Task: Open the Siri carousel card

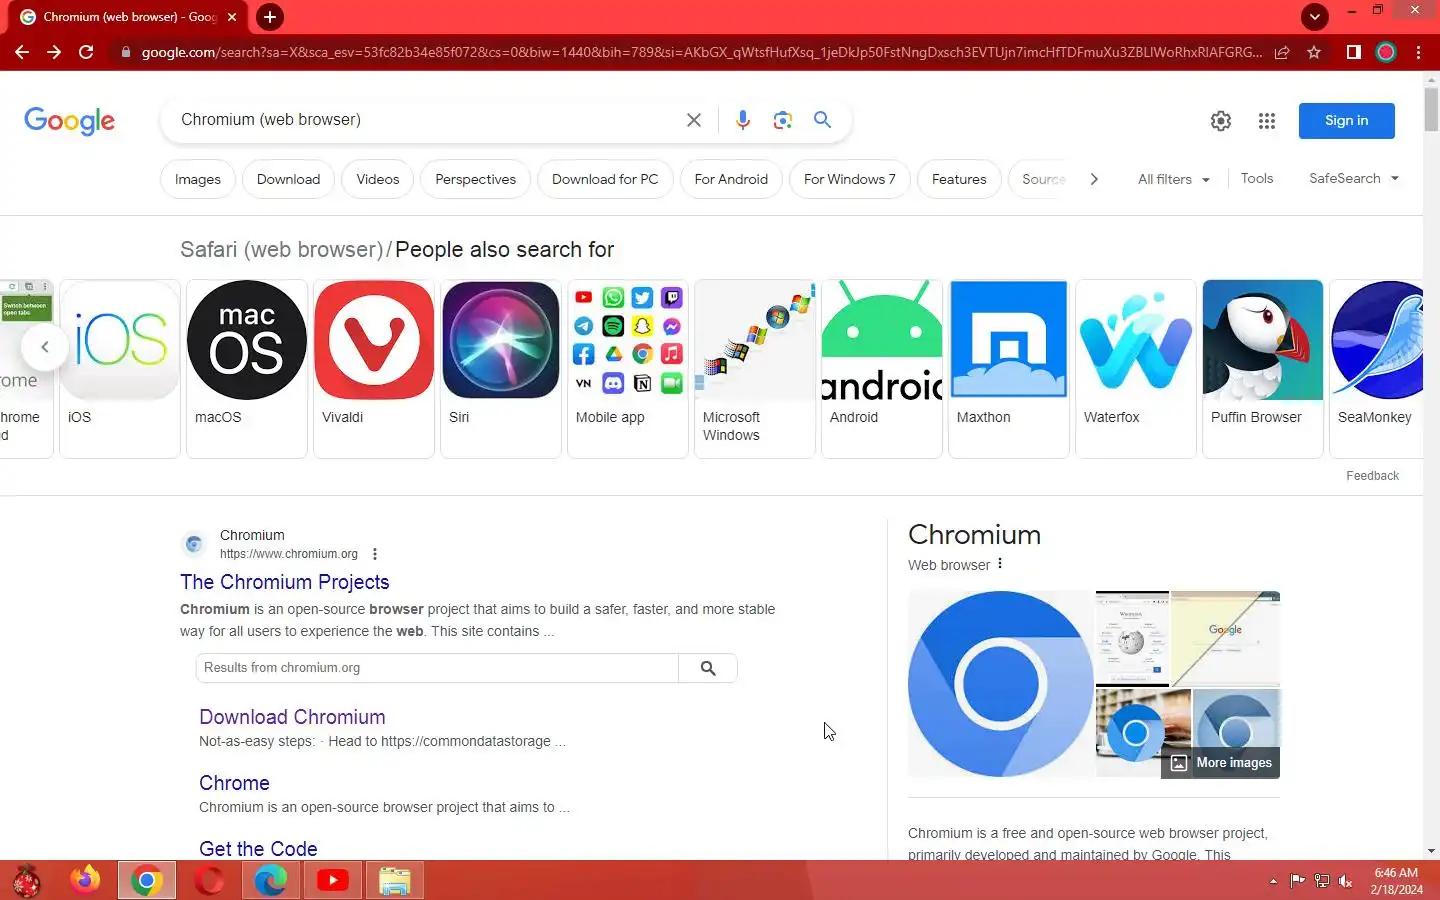Action: click(x=501, y=368)
